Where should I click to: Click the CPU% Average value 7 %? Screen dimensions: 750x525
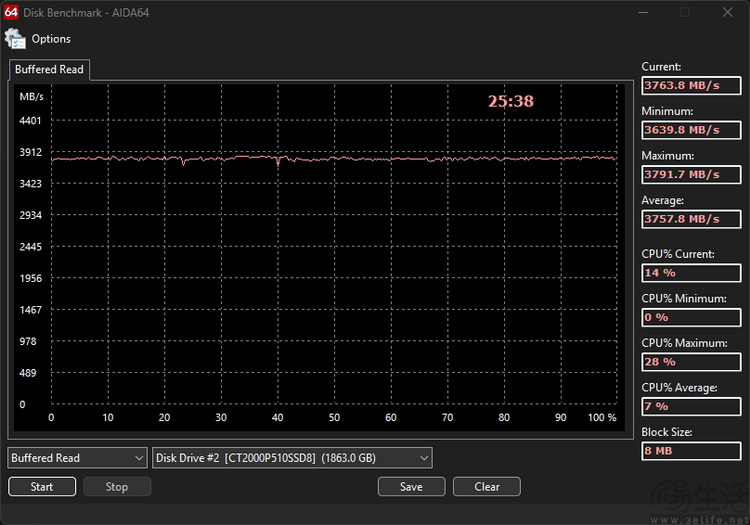(691, 406)
